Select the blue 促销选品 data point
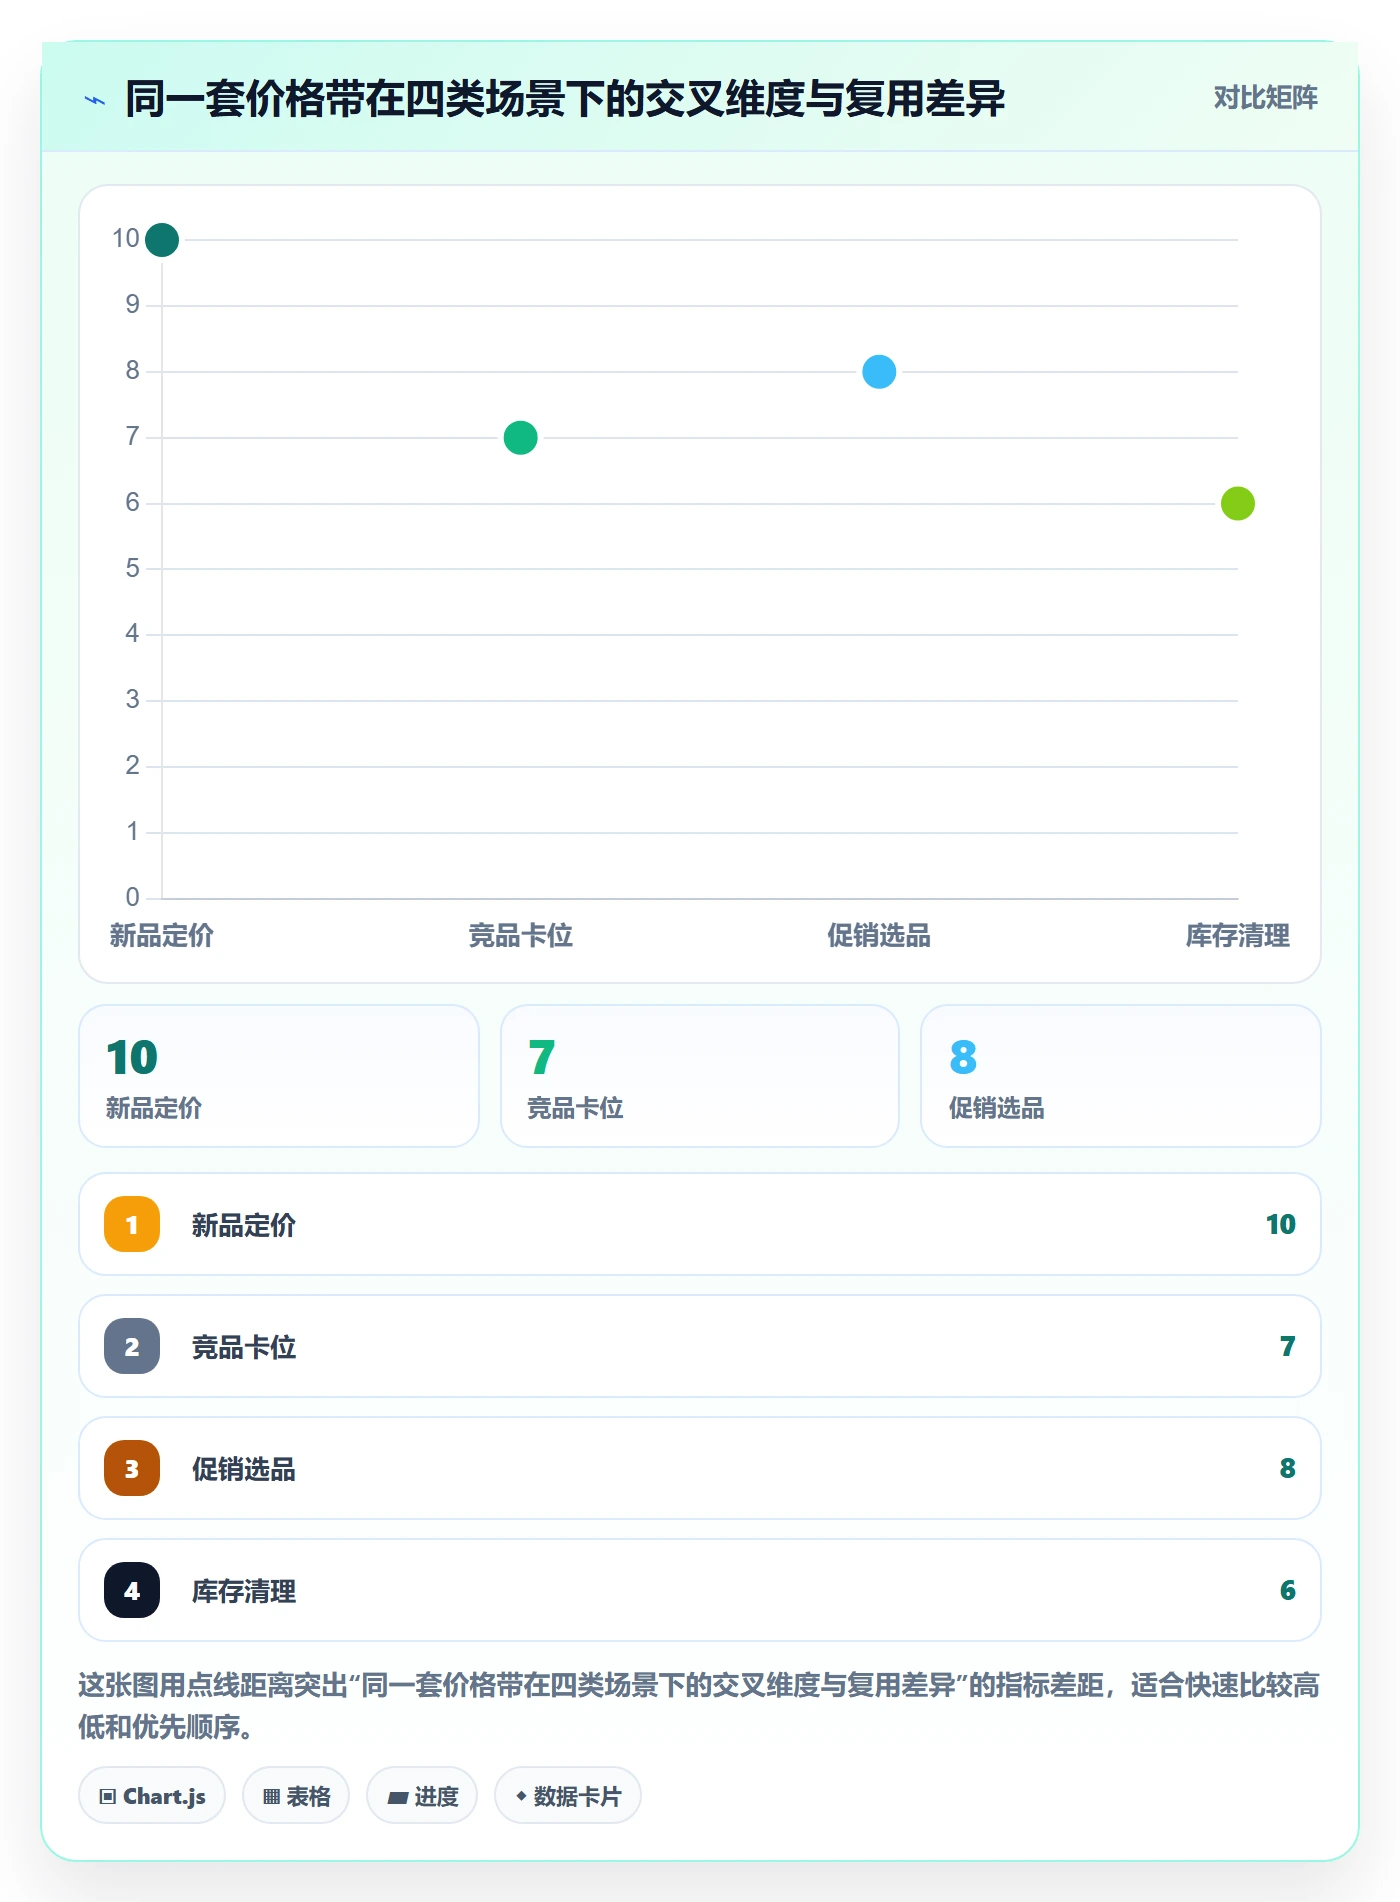This screenshot has height=1902, width=1400. 879,372
